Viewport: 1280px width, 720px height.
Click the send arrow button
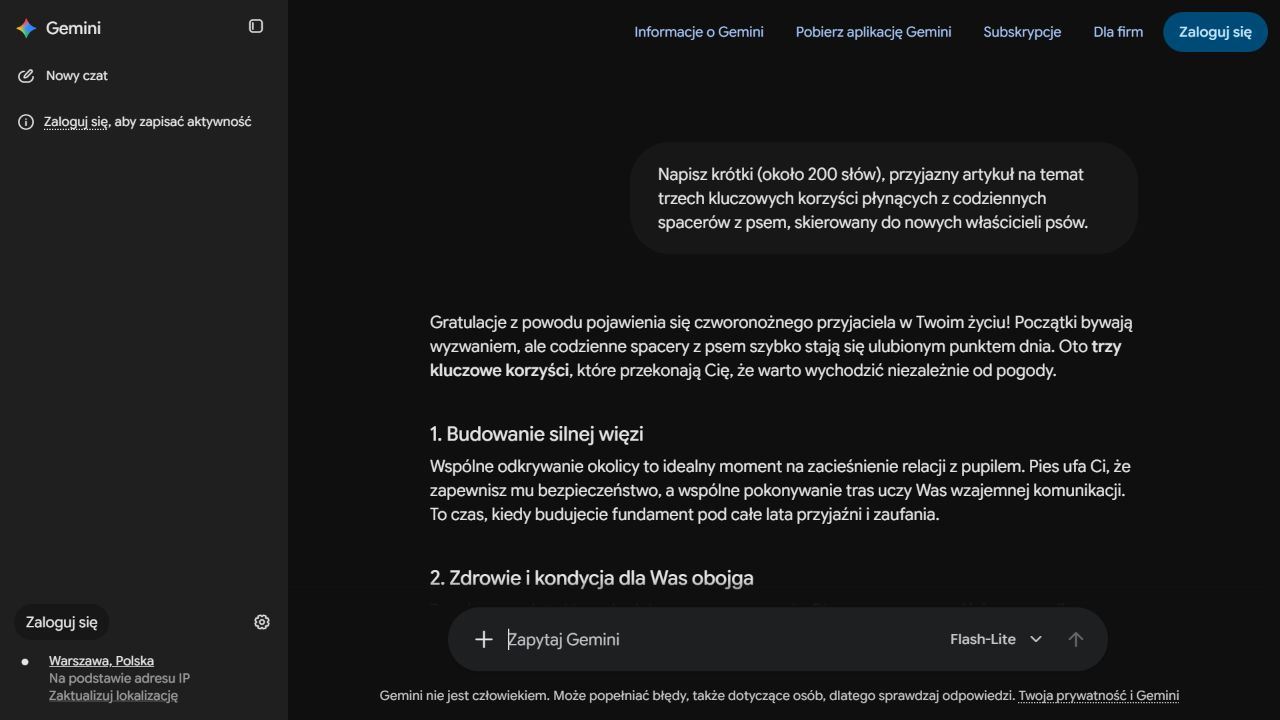(x=1076, y=639)
